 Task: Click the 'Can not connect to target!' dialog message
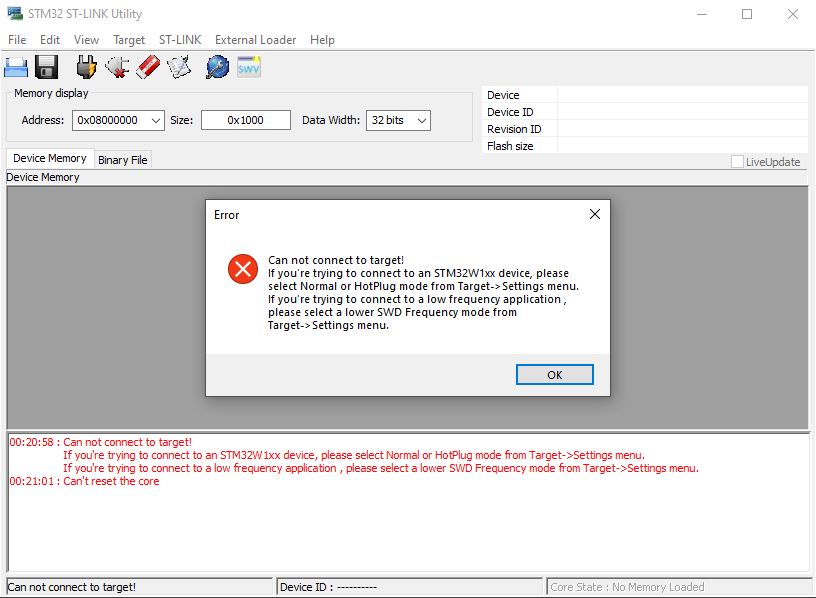[336, 260]
